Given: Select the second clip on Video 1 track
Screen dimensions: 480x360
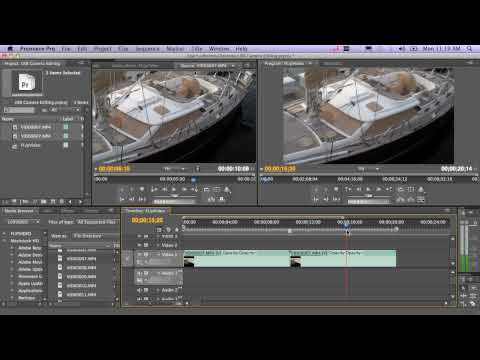Looking at the screenshot, I should (343, 259).
